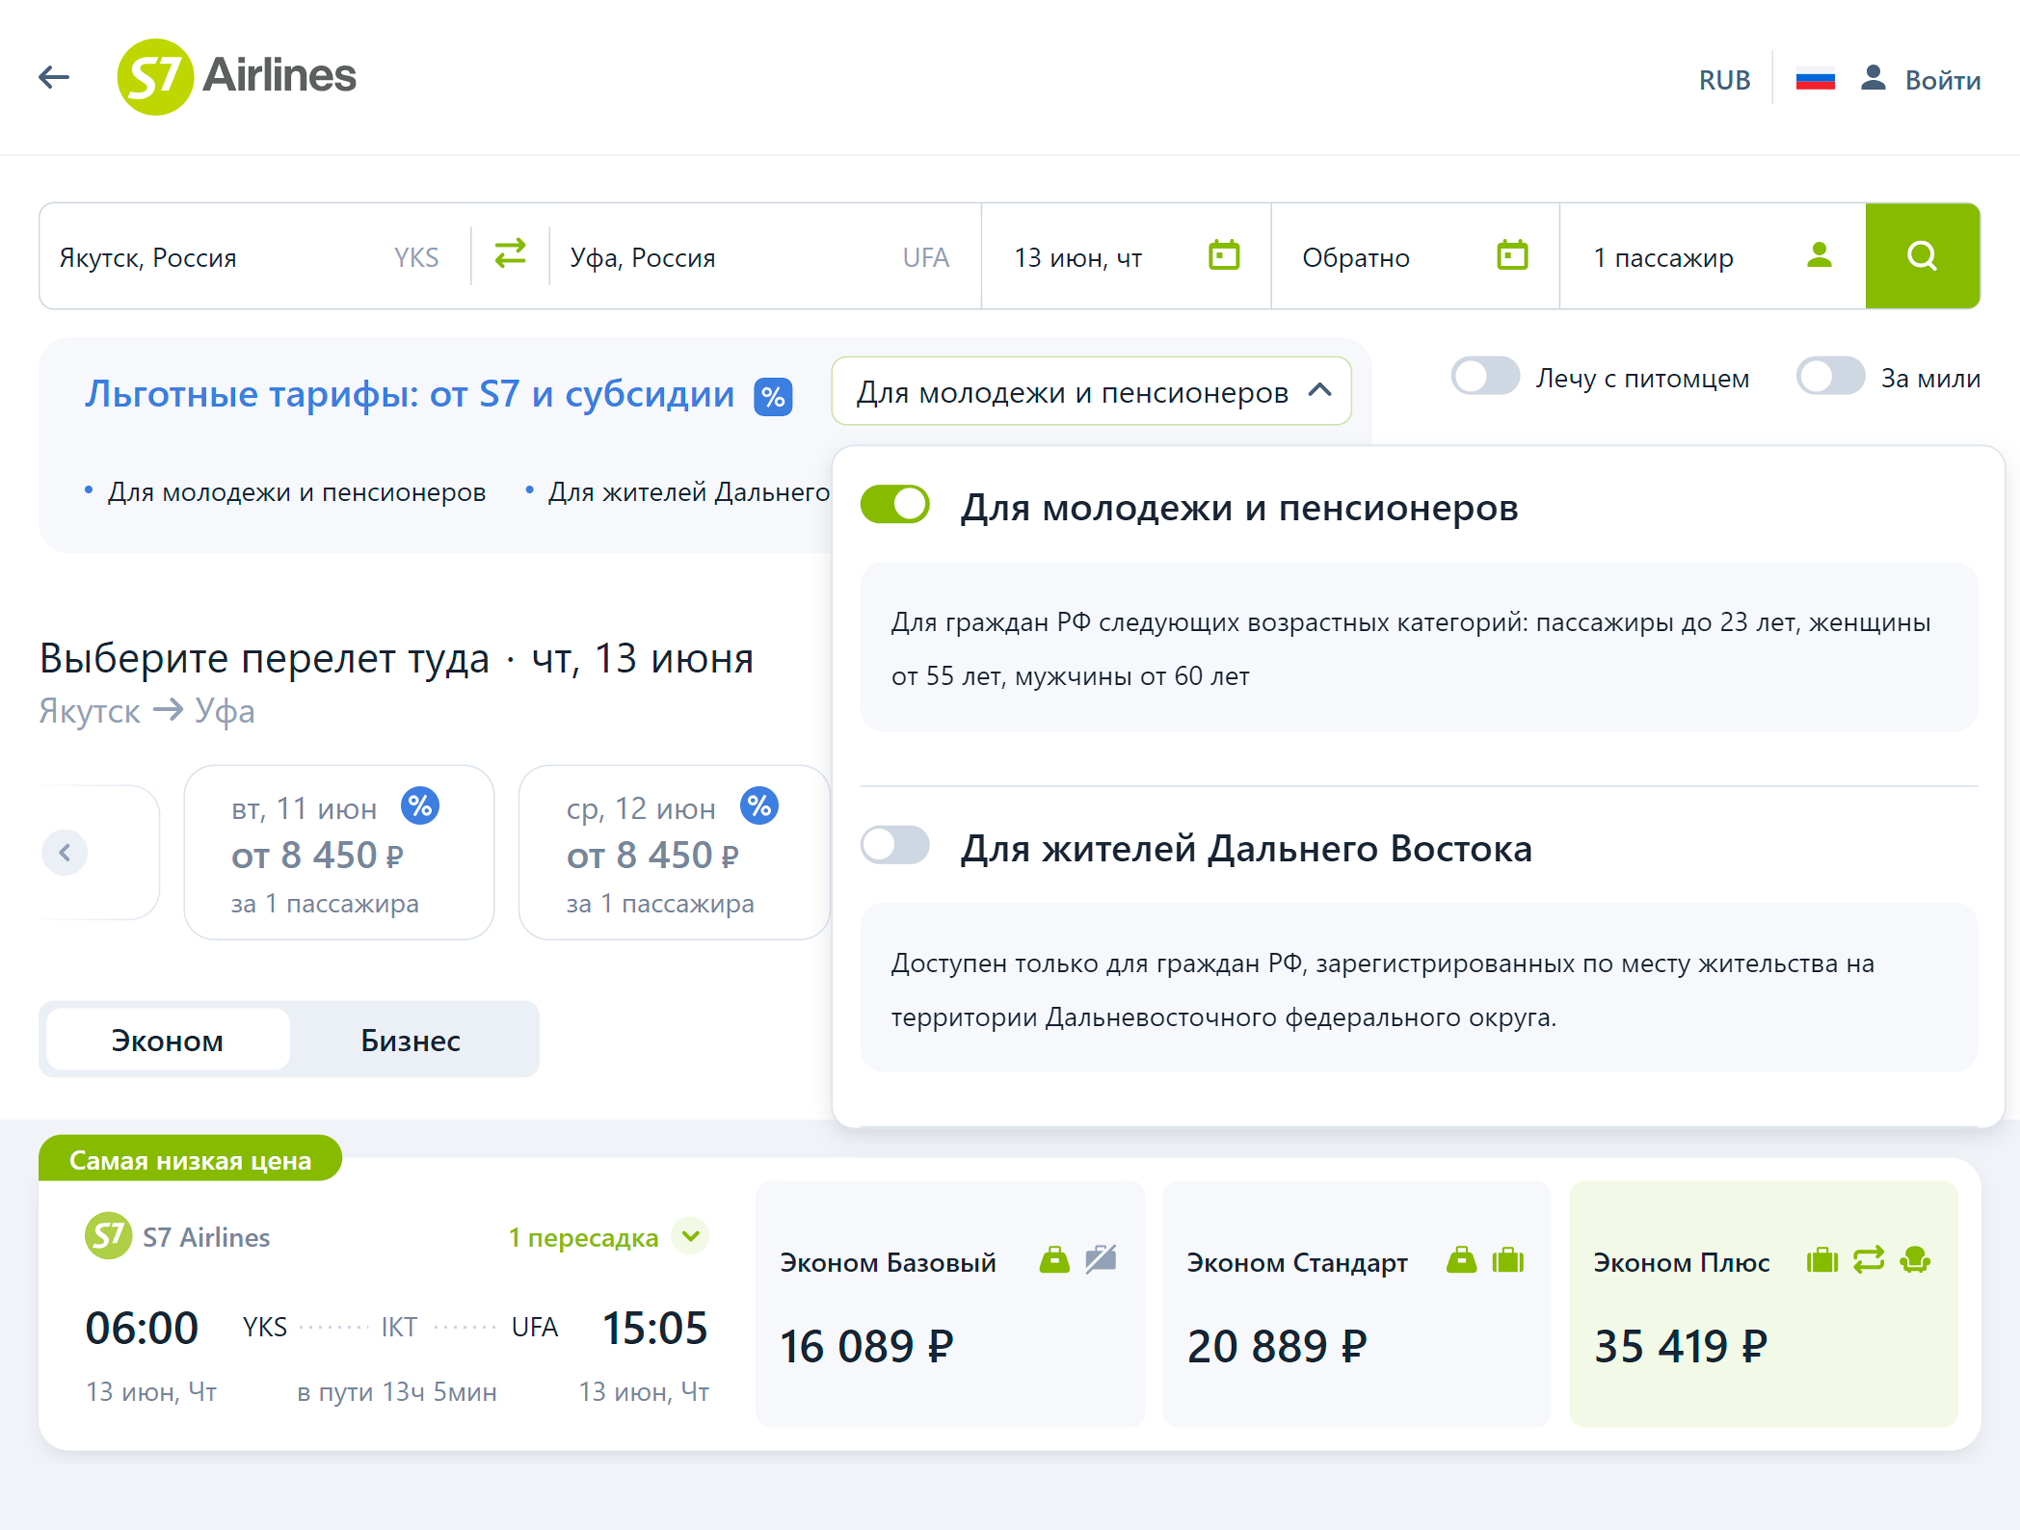Click the user profile icon near Войти

[1873, 78]
